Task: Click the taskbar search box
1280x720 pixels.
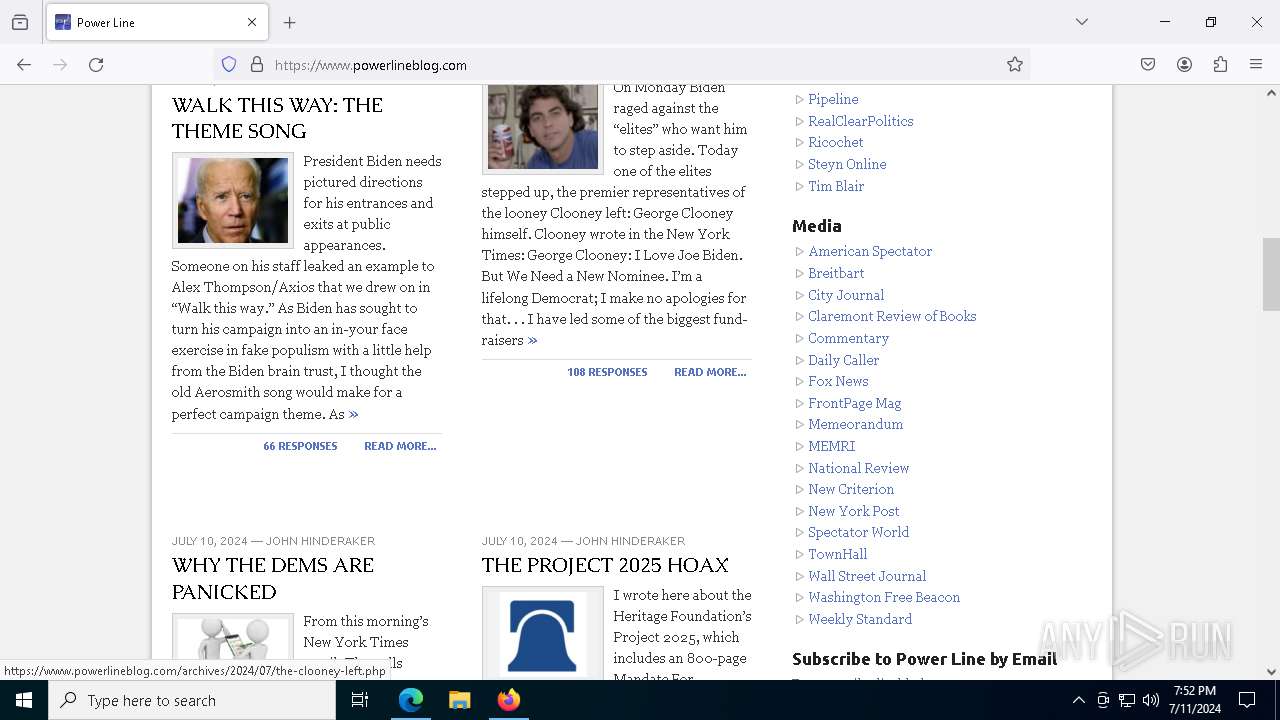Action: coord(192,700)
